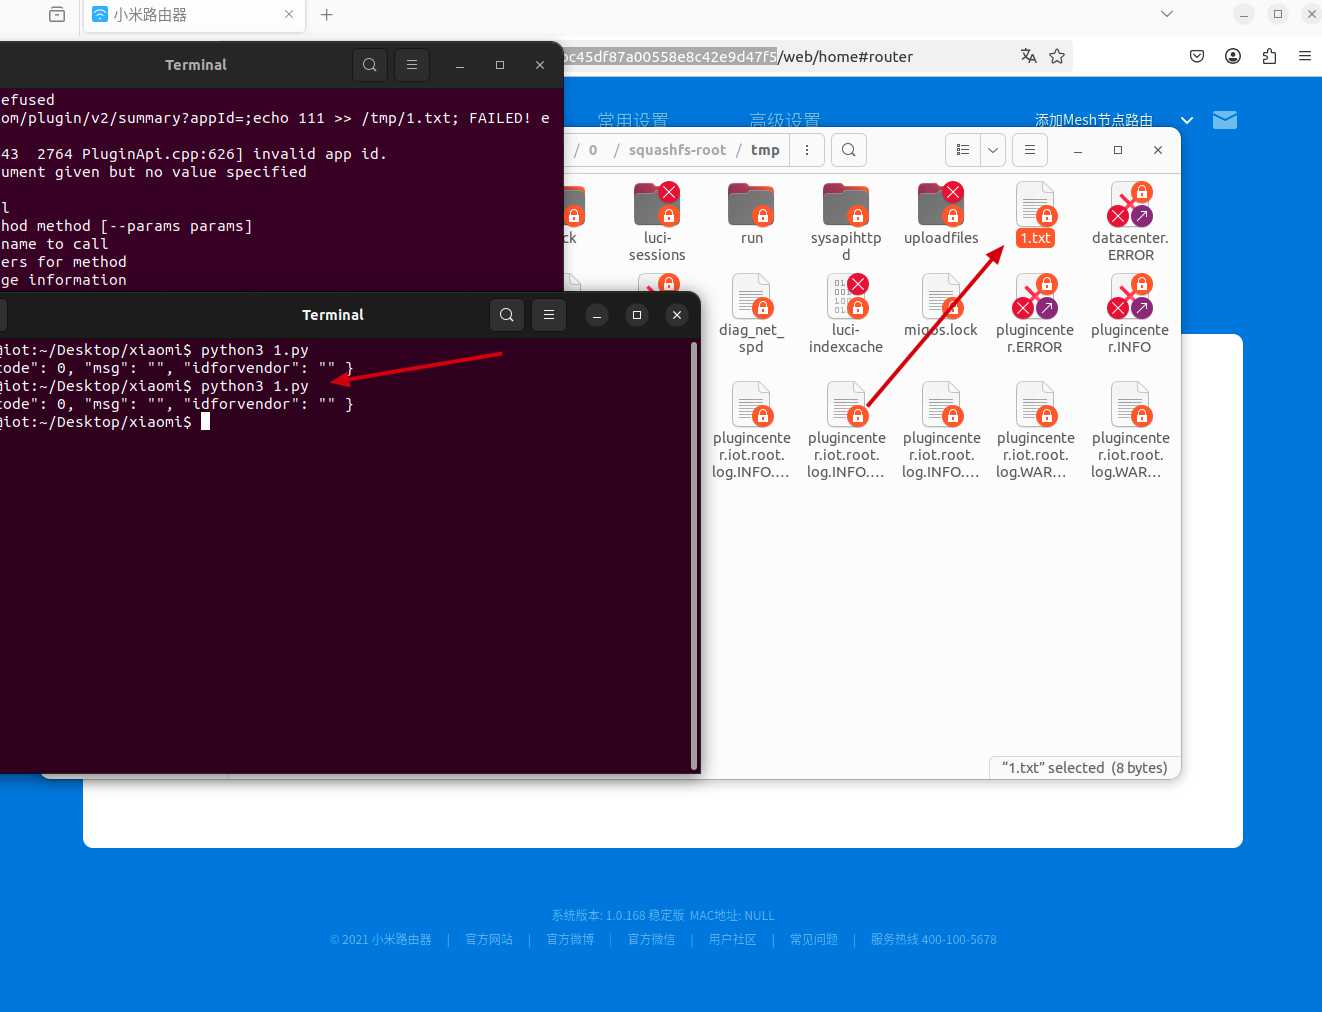Click the squashfs-root path segment
Viewport: 1322px width, 1012px height.
pos(677,150)
